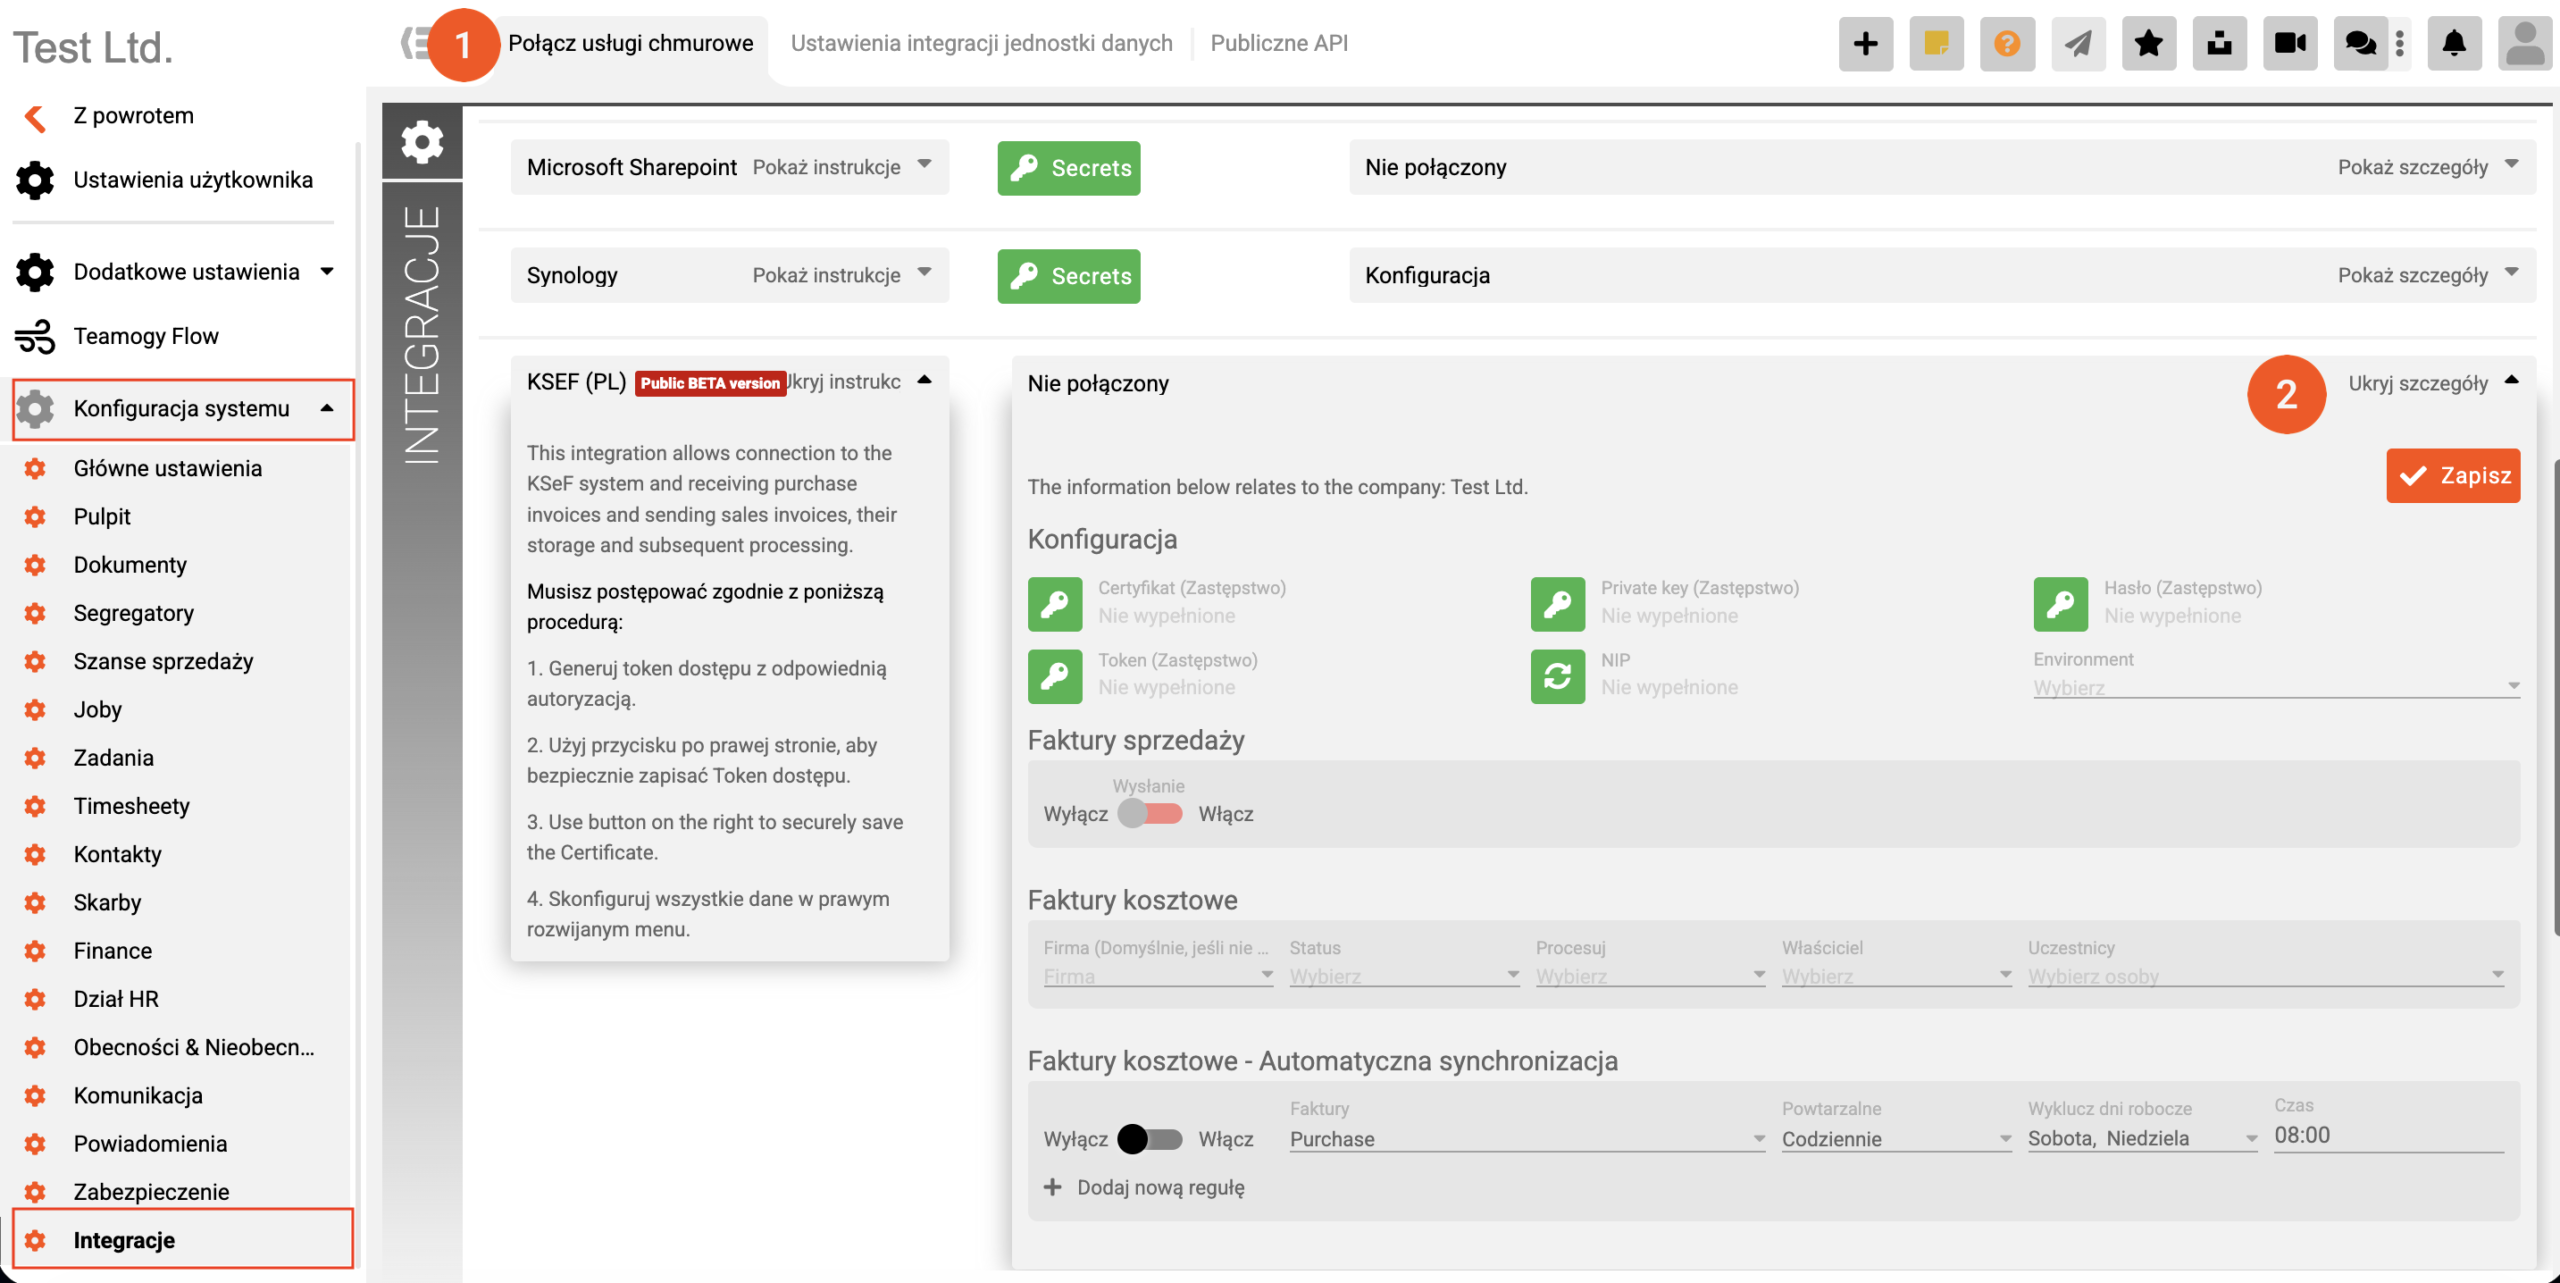Image resolution: width=2560 pixels, height=1283 pixels.
Task: Click the orange question mark help icon
Action: point(2006,44)
